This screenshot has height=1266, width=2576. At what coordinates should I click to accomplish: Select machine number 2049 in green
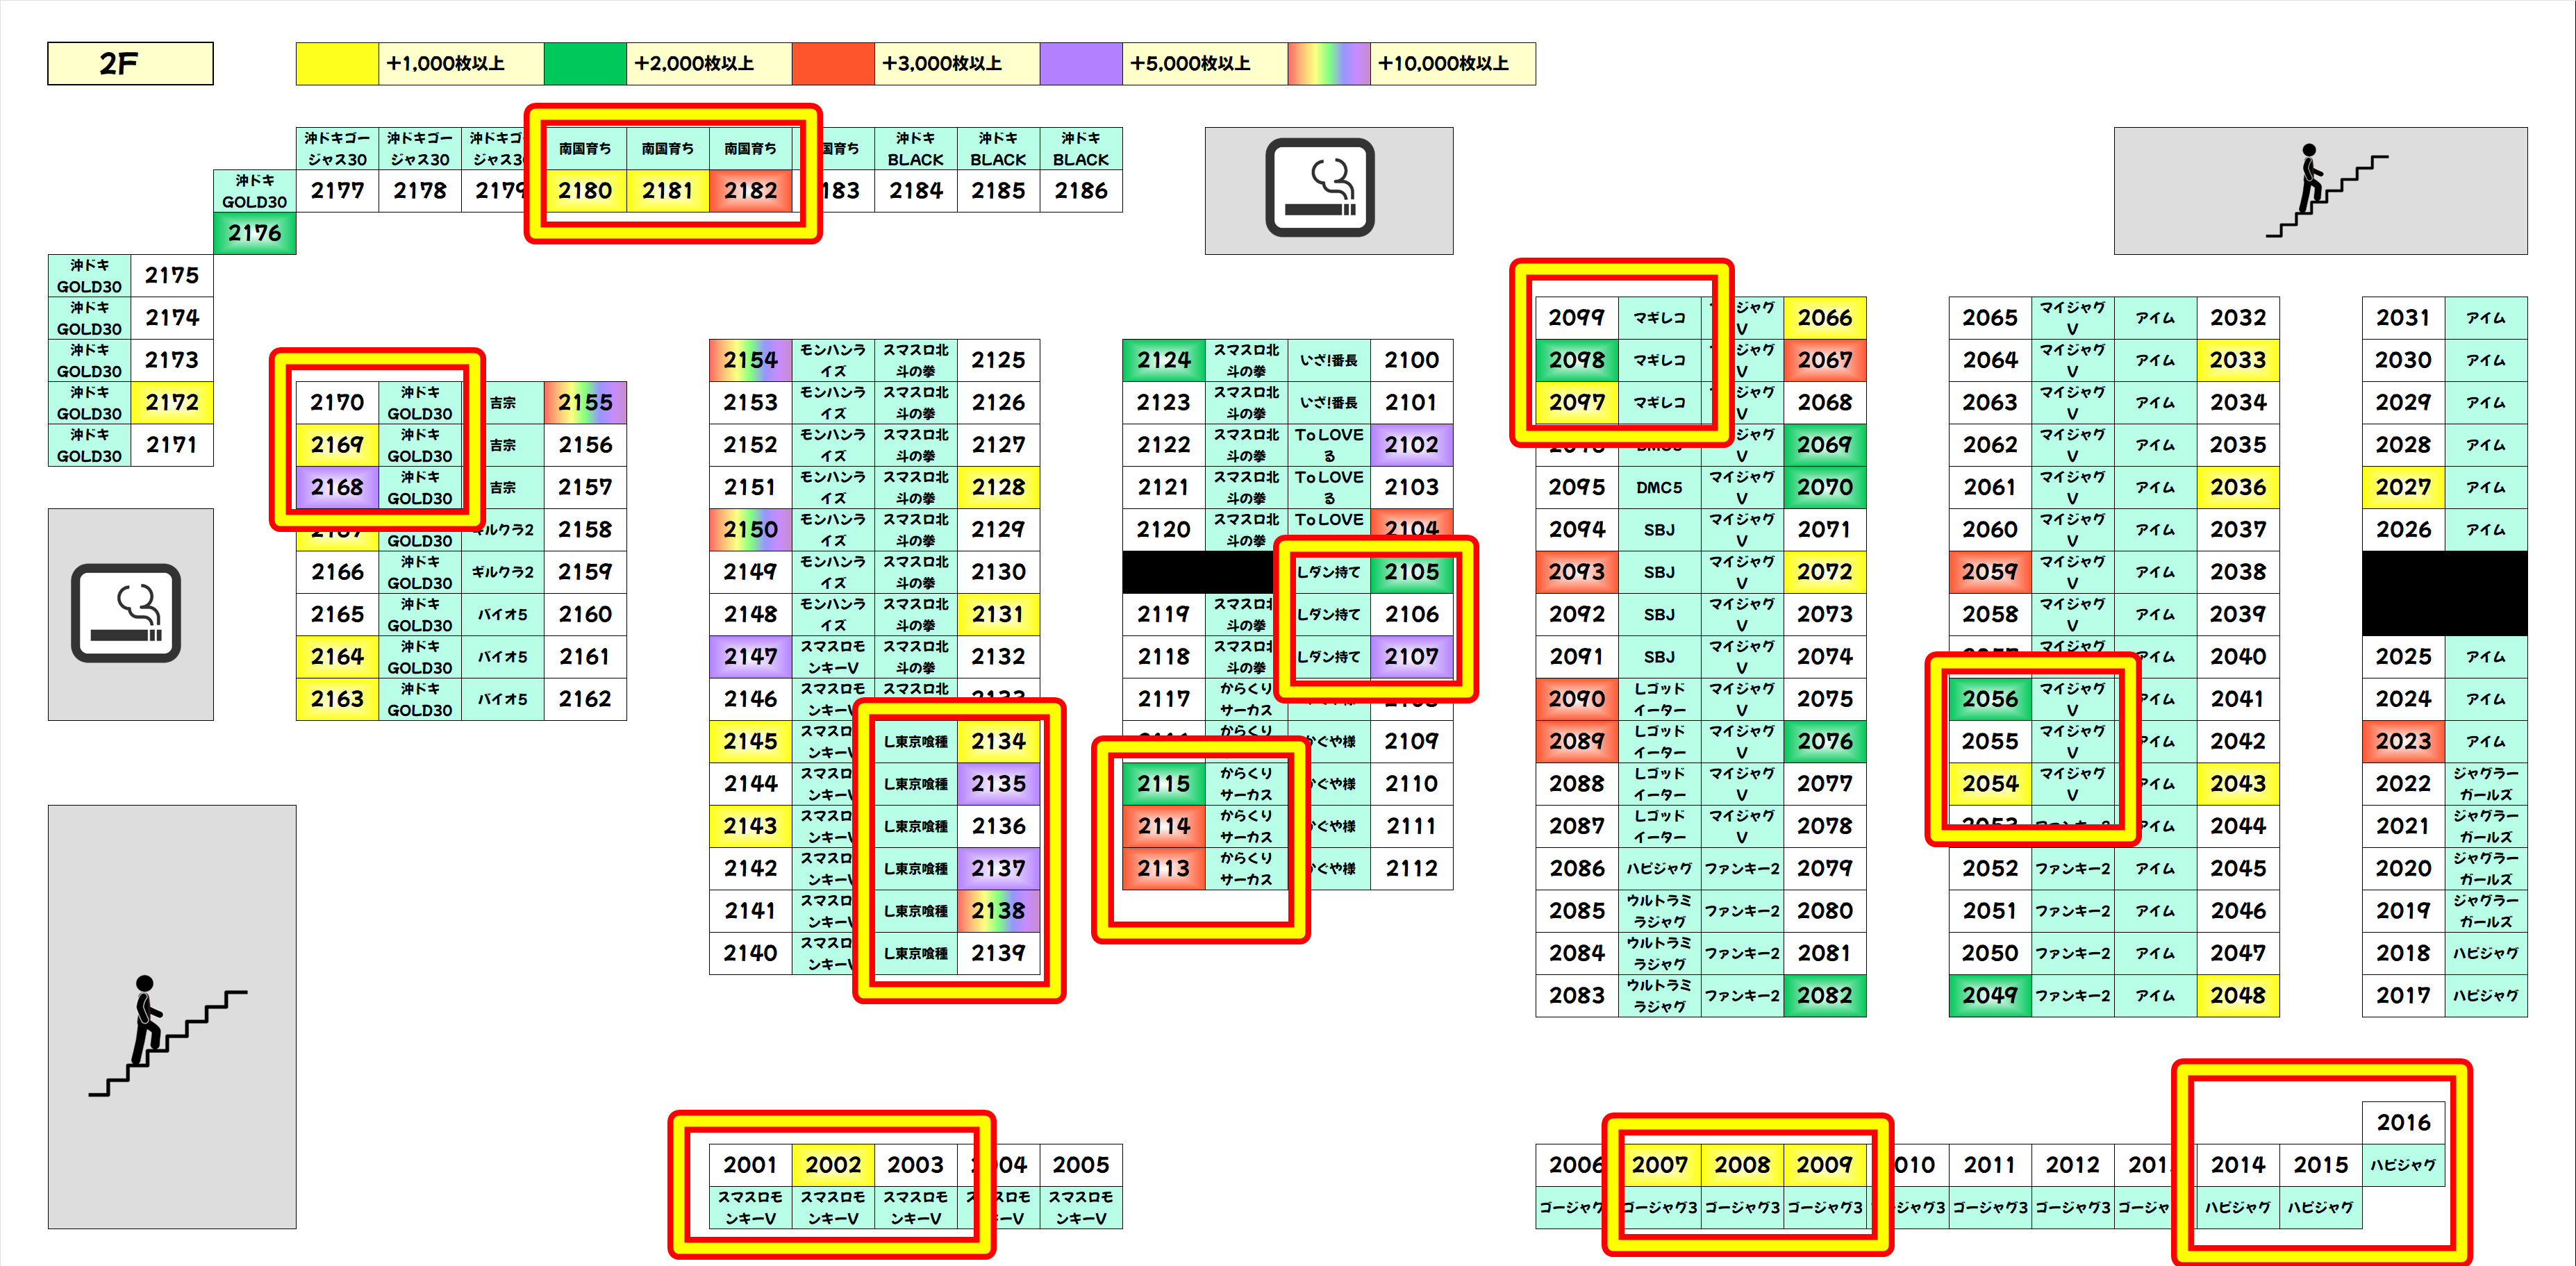tap(1990, 995)
